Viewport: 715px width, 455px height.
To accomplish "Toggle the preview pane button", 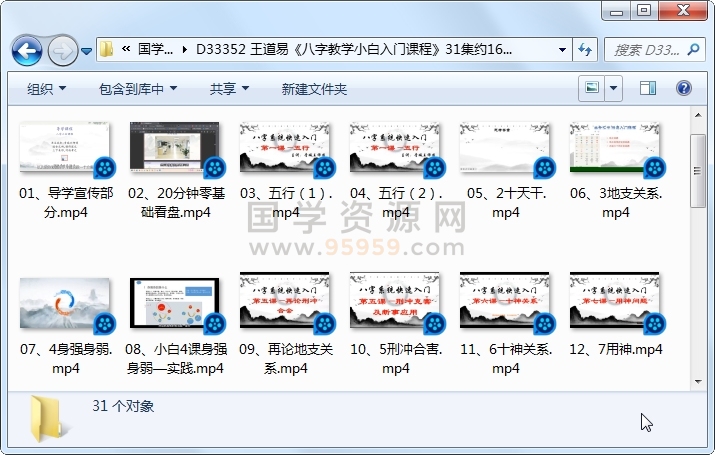I will click(x=648, y=88).
